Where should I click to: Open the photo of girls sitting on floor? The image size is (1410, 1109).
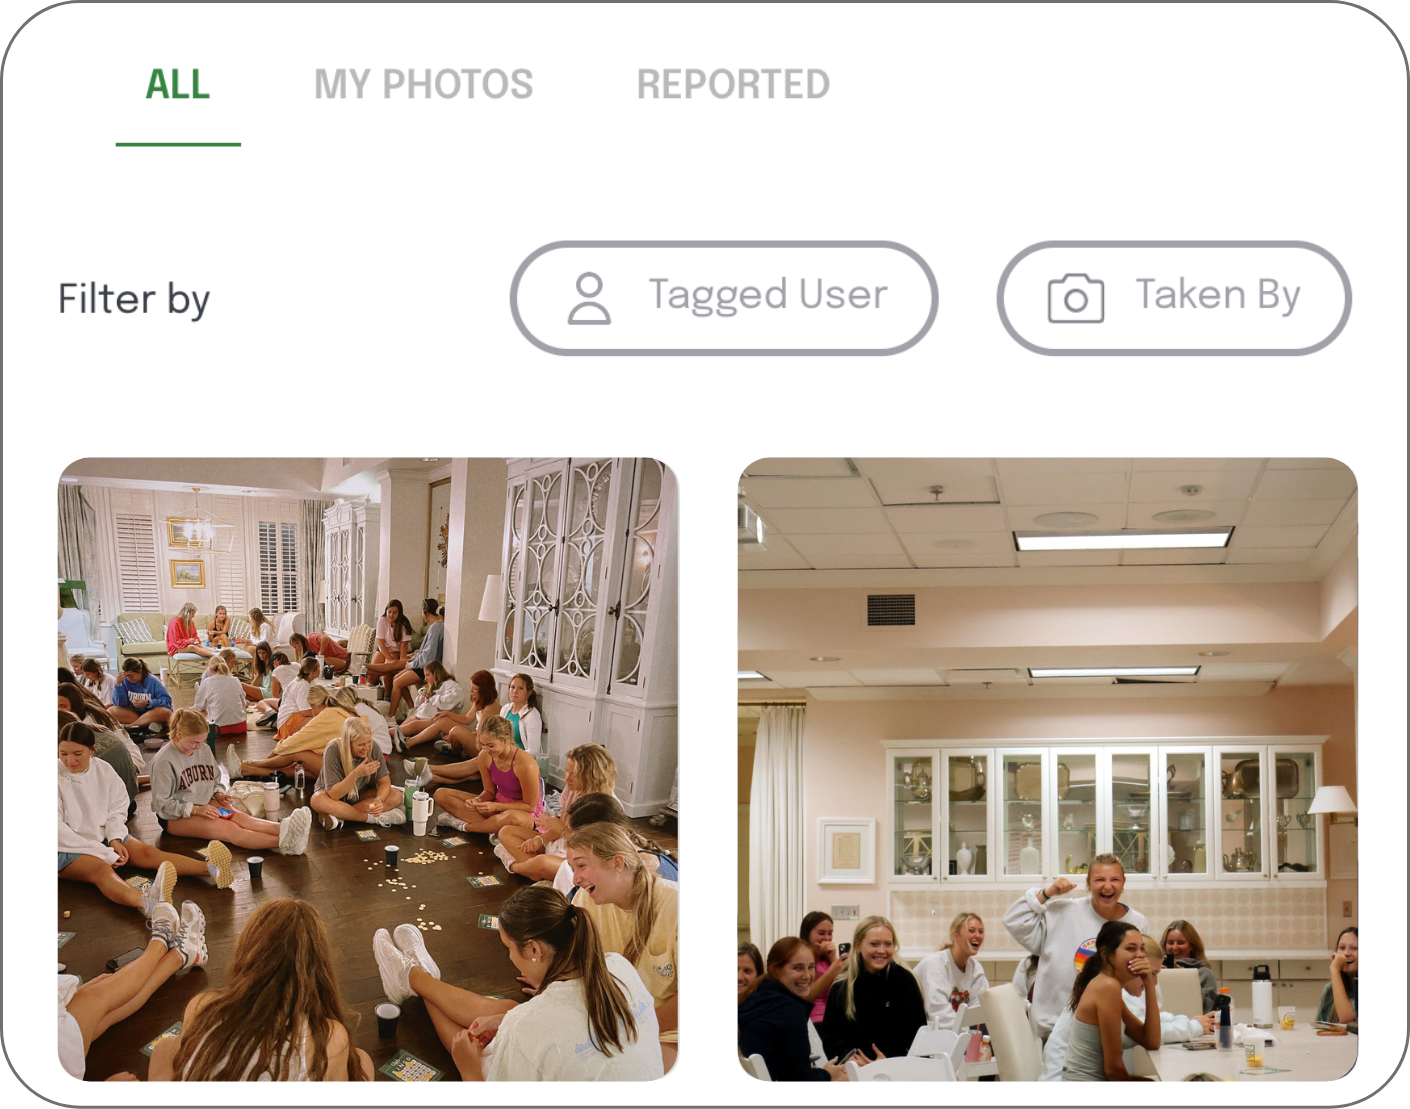point(368,769)
